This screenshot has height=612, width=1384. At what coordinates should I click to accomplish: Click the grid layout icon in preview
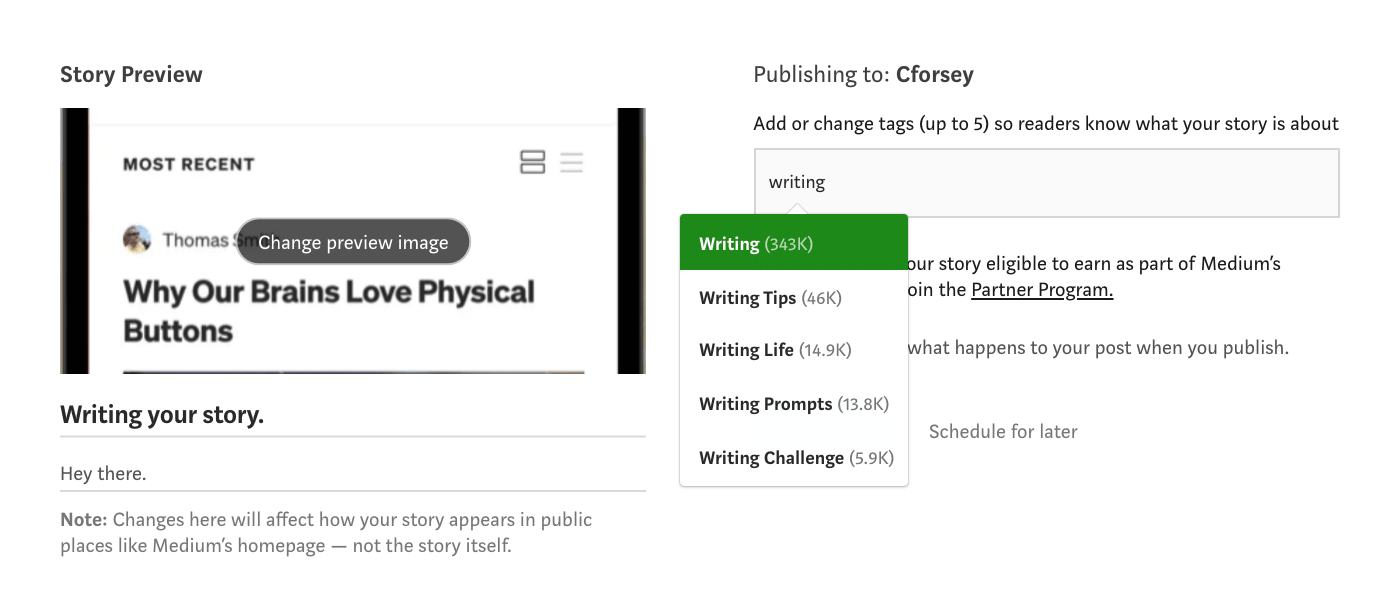pyautogui.click(x=533, y=162)
